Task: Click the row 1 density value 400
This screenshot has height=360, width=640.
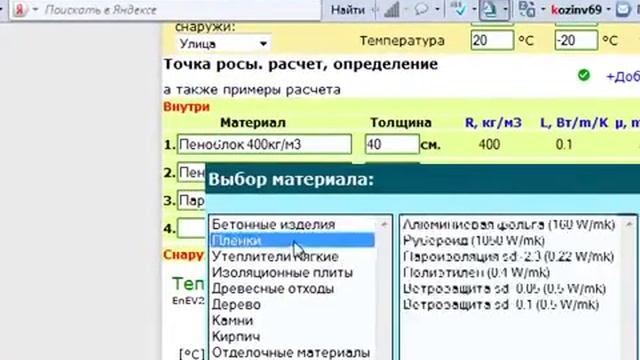Action: coord(489,144)
